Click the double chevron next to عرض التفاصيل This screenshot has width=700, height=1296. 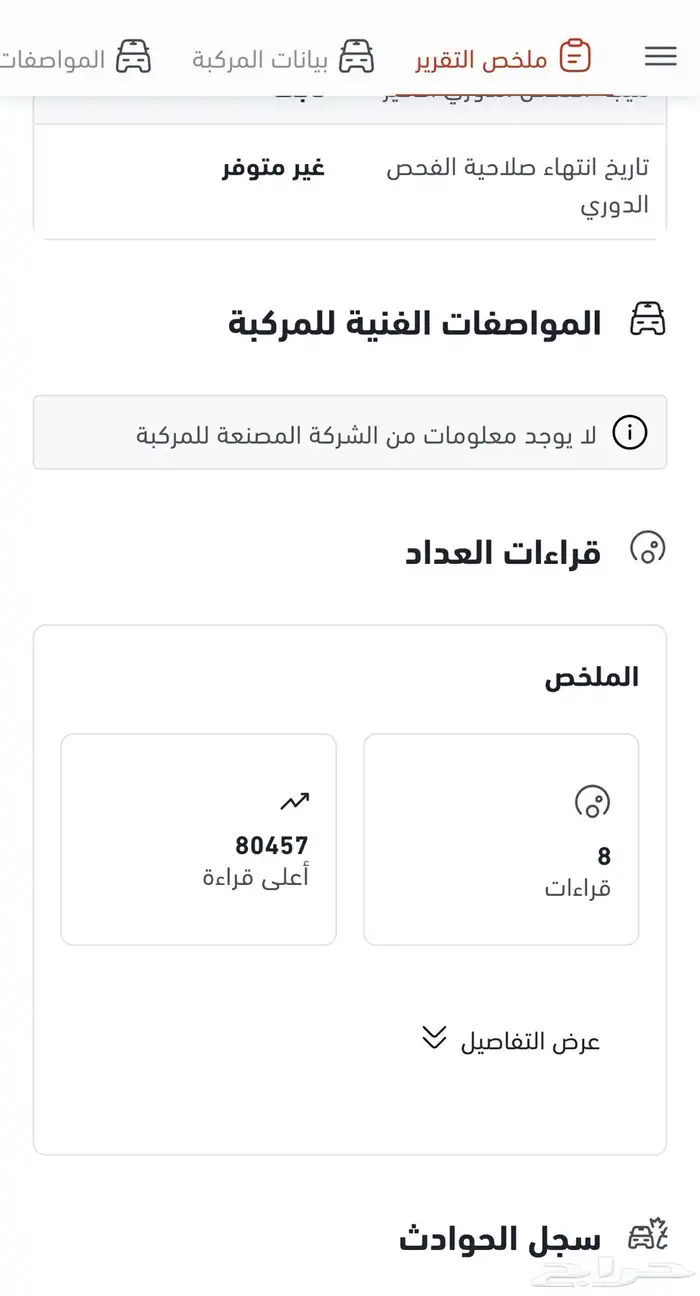[x=434, y=1039]
